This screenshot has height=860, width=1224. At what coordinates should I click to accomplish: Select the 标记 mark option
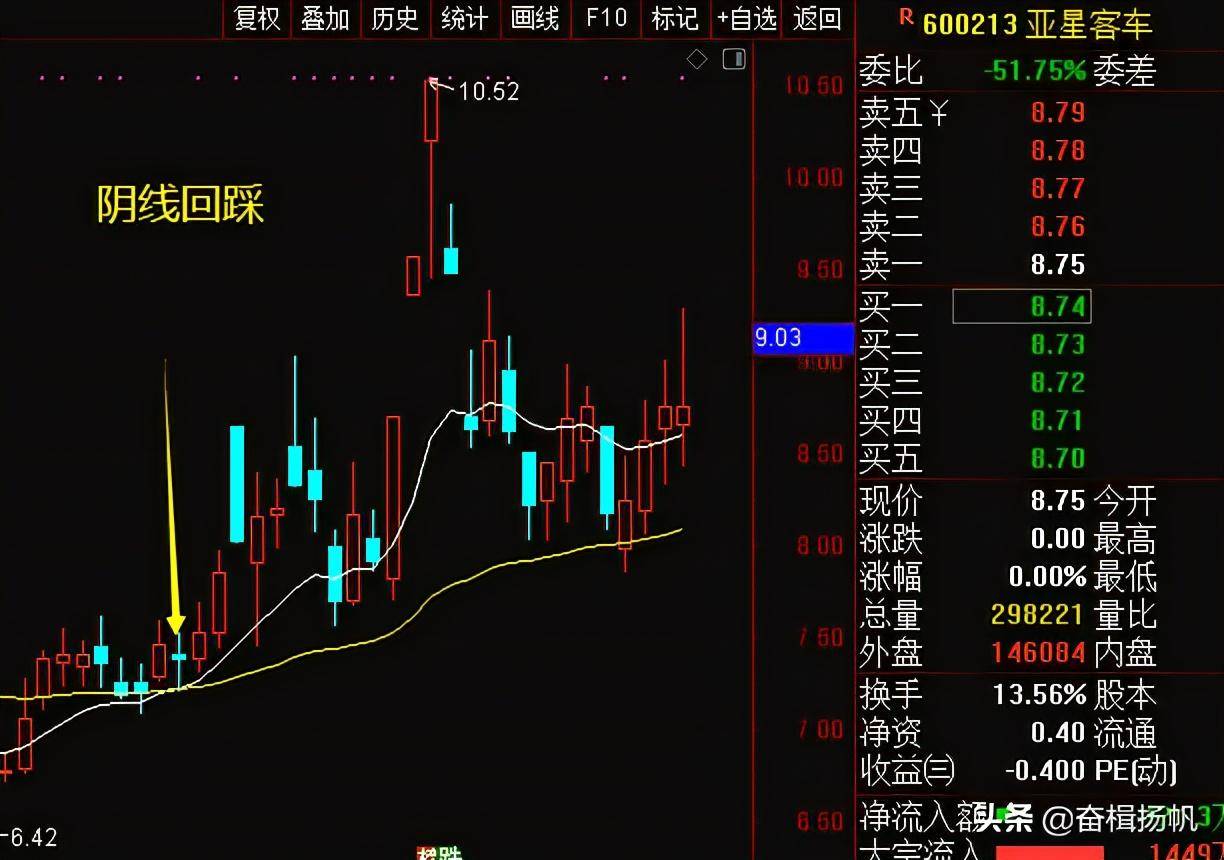point(675,18)
